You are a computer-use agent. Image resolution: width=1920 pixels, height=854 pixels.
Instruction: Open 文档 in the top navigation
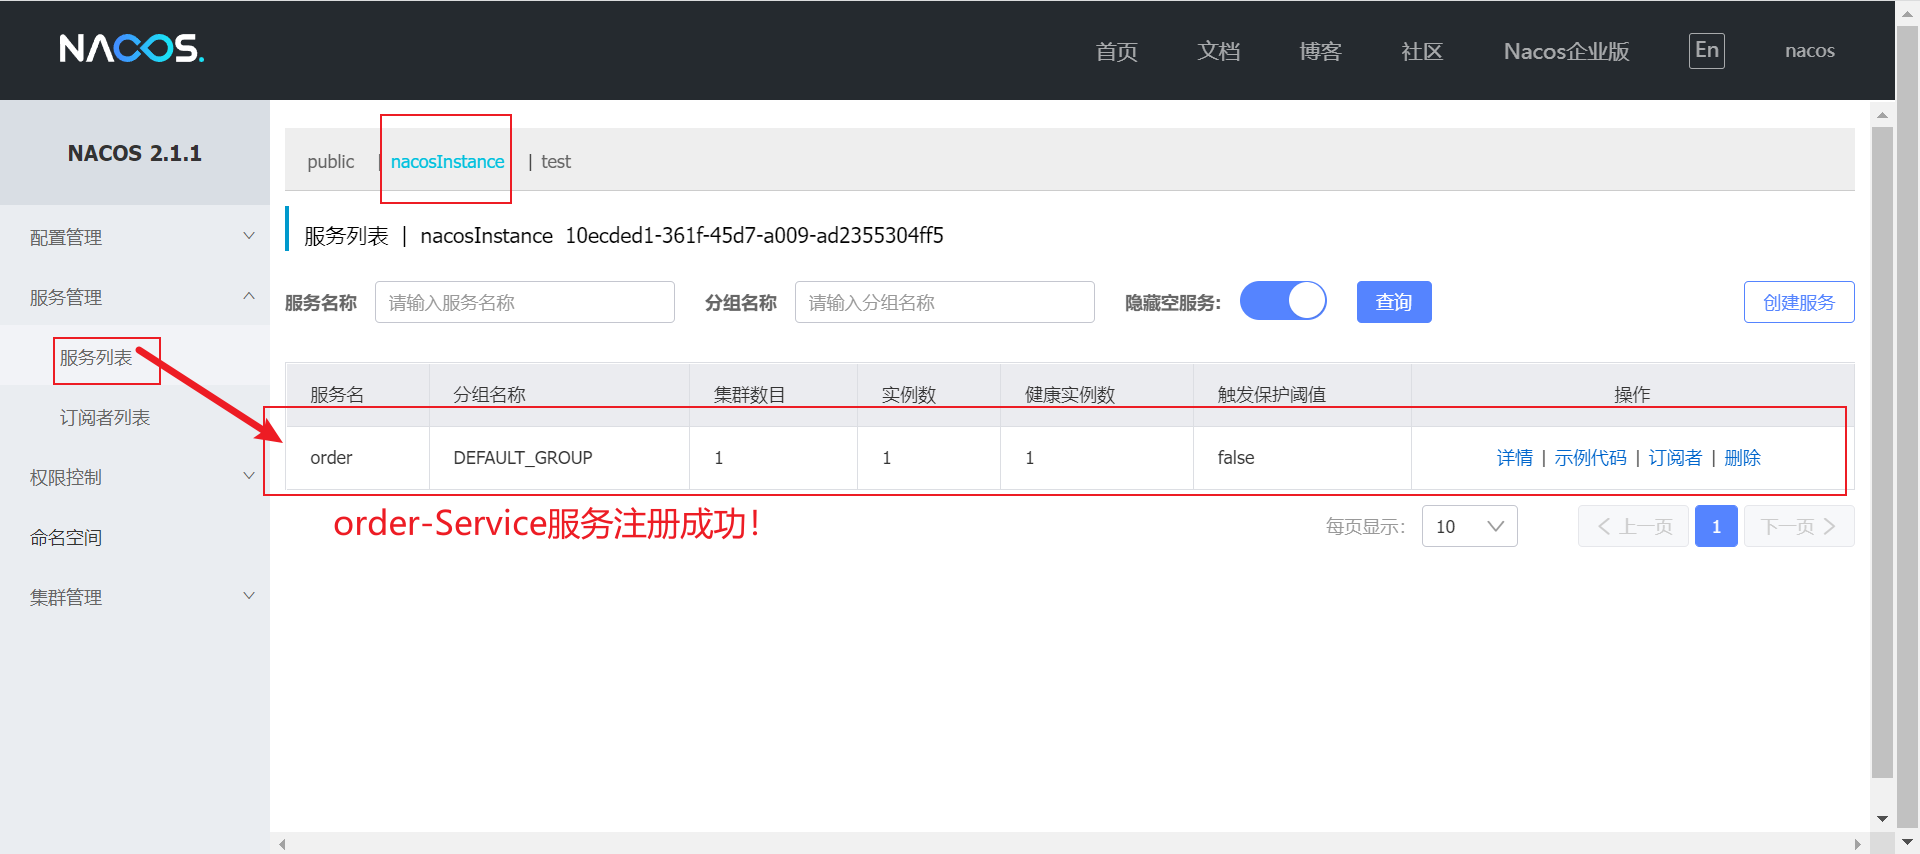(1218, 51)
